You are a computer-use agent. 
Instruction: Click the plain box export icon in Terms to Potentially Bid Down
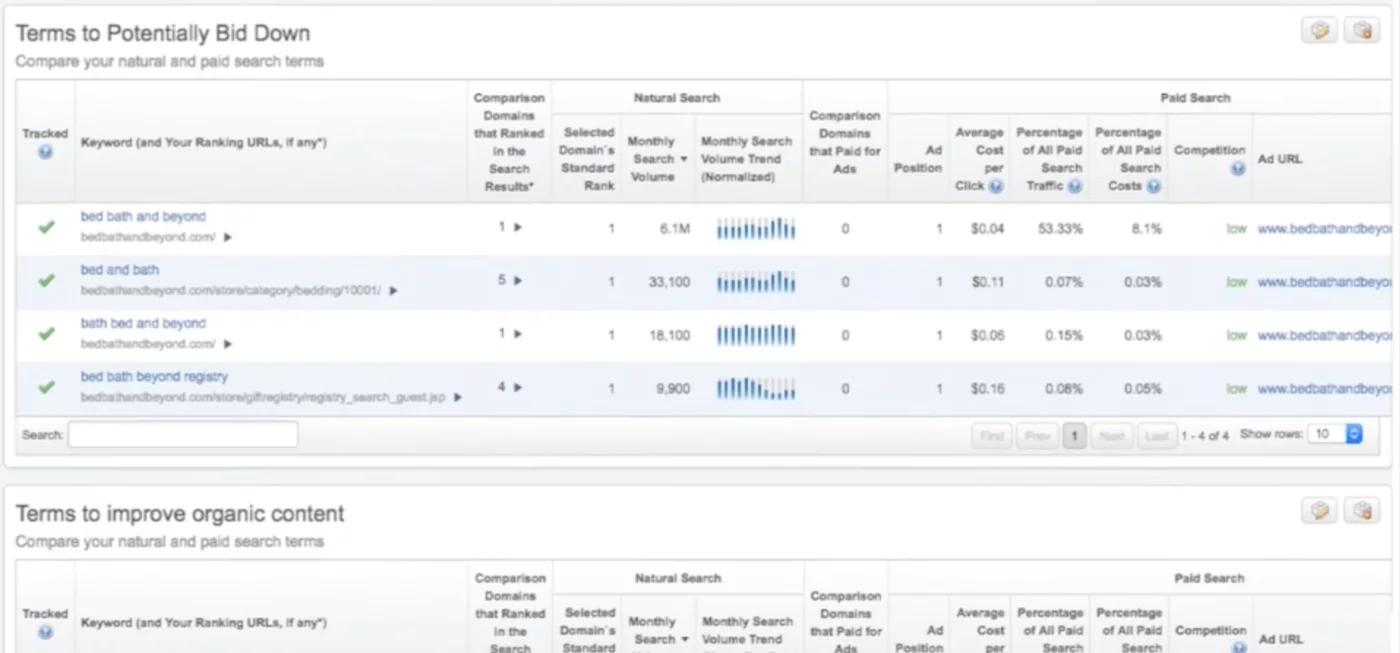tap(1319, 31)
